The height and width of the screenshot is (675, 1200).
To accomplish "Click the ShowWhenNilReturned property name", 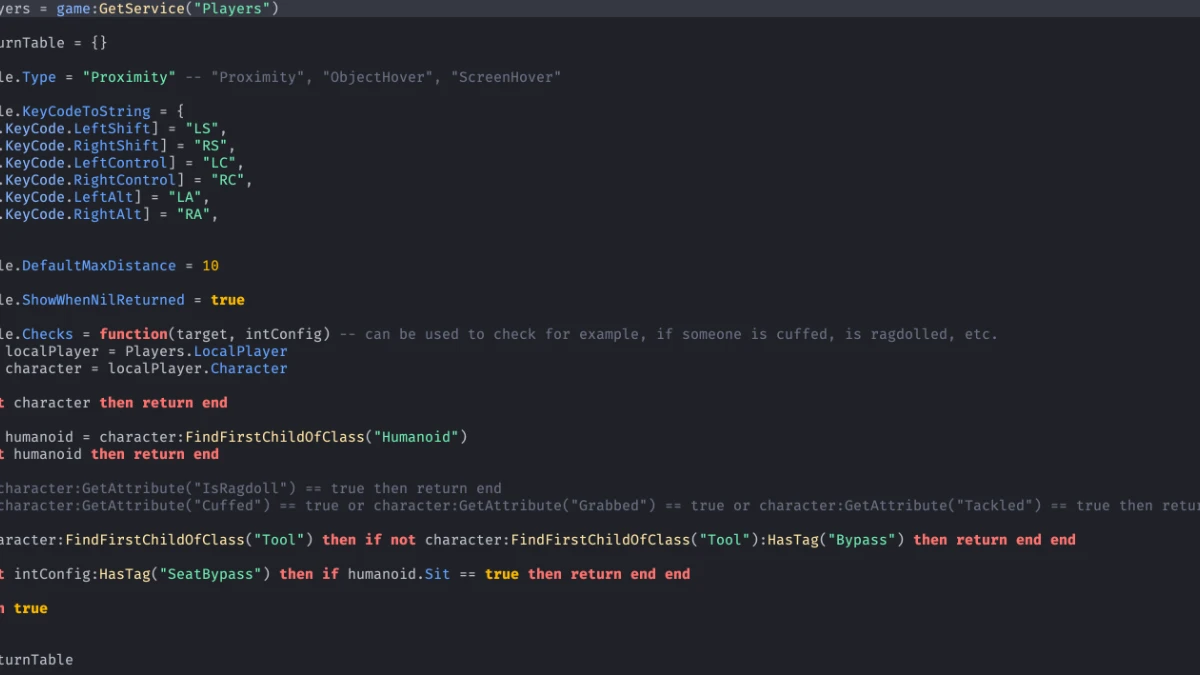I will click(x=103, y=300).
